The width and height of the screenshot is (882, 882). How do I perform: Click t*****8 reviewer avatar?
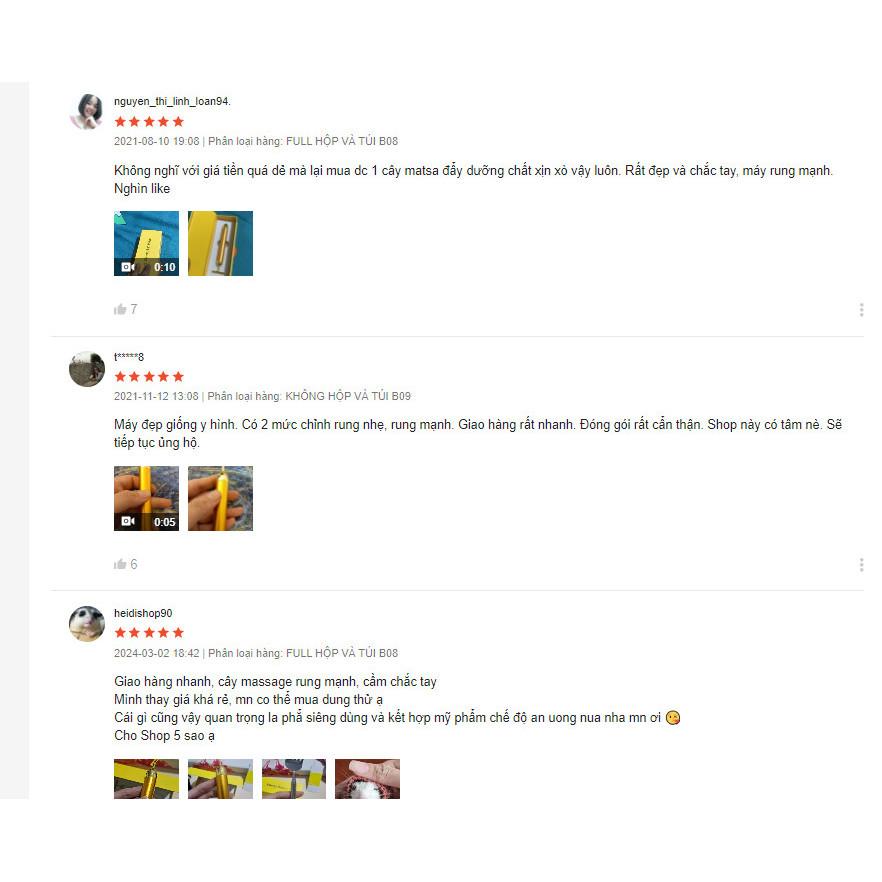pos(87,369)
